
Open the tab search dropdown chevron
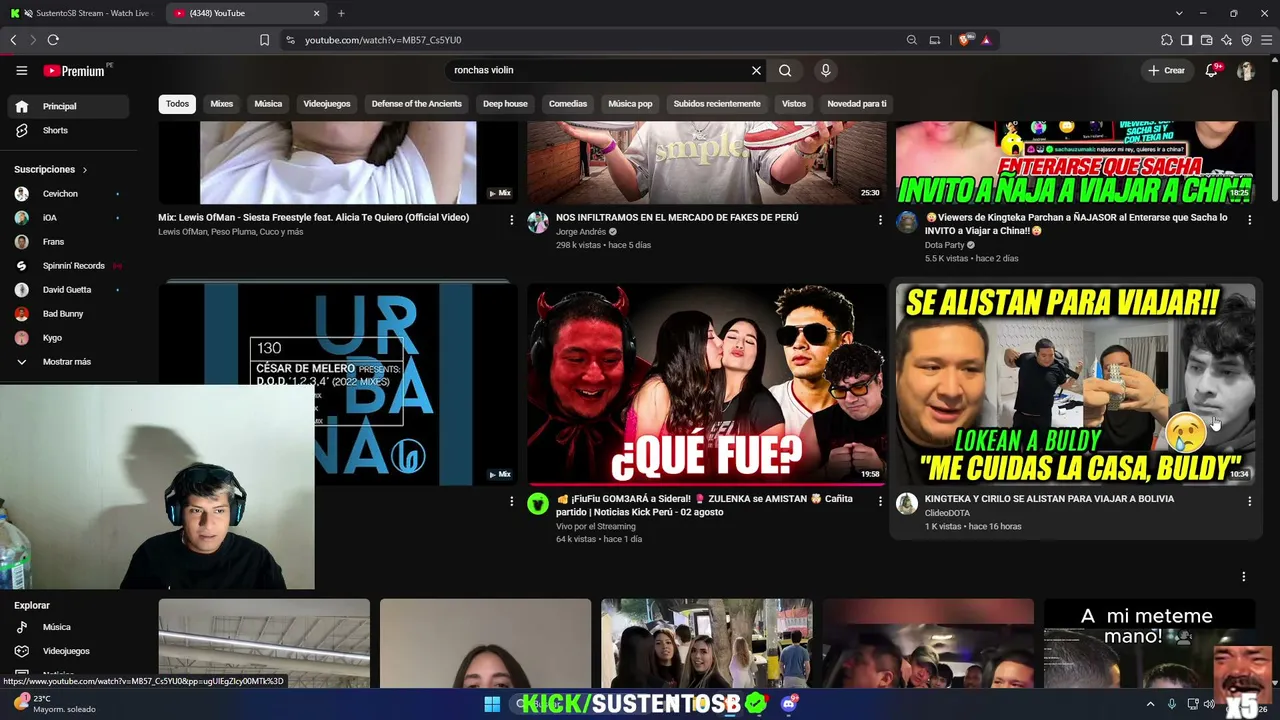[1179, 13]
